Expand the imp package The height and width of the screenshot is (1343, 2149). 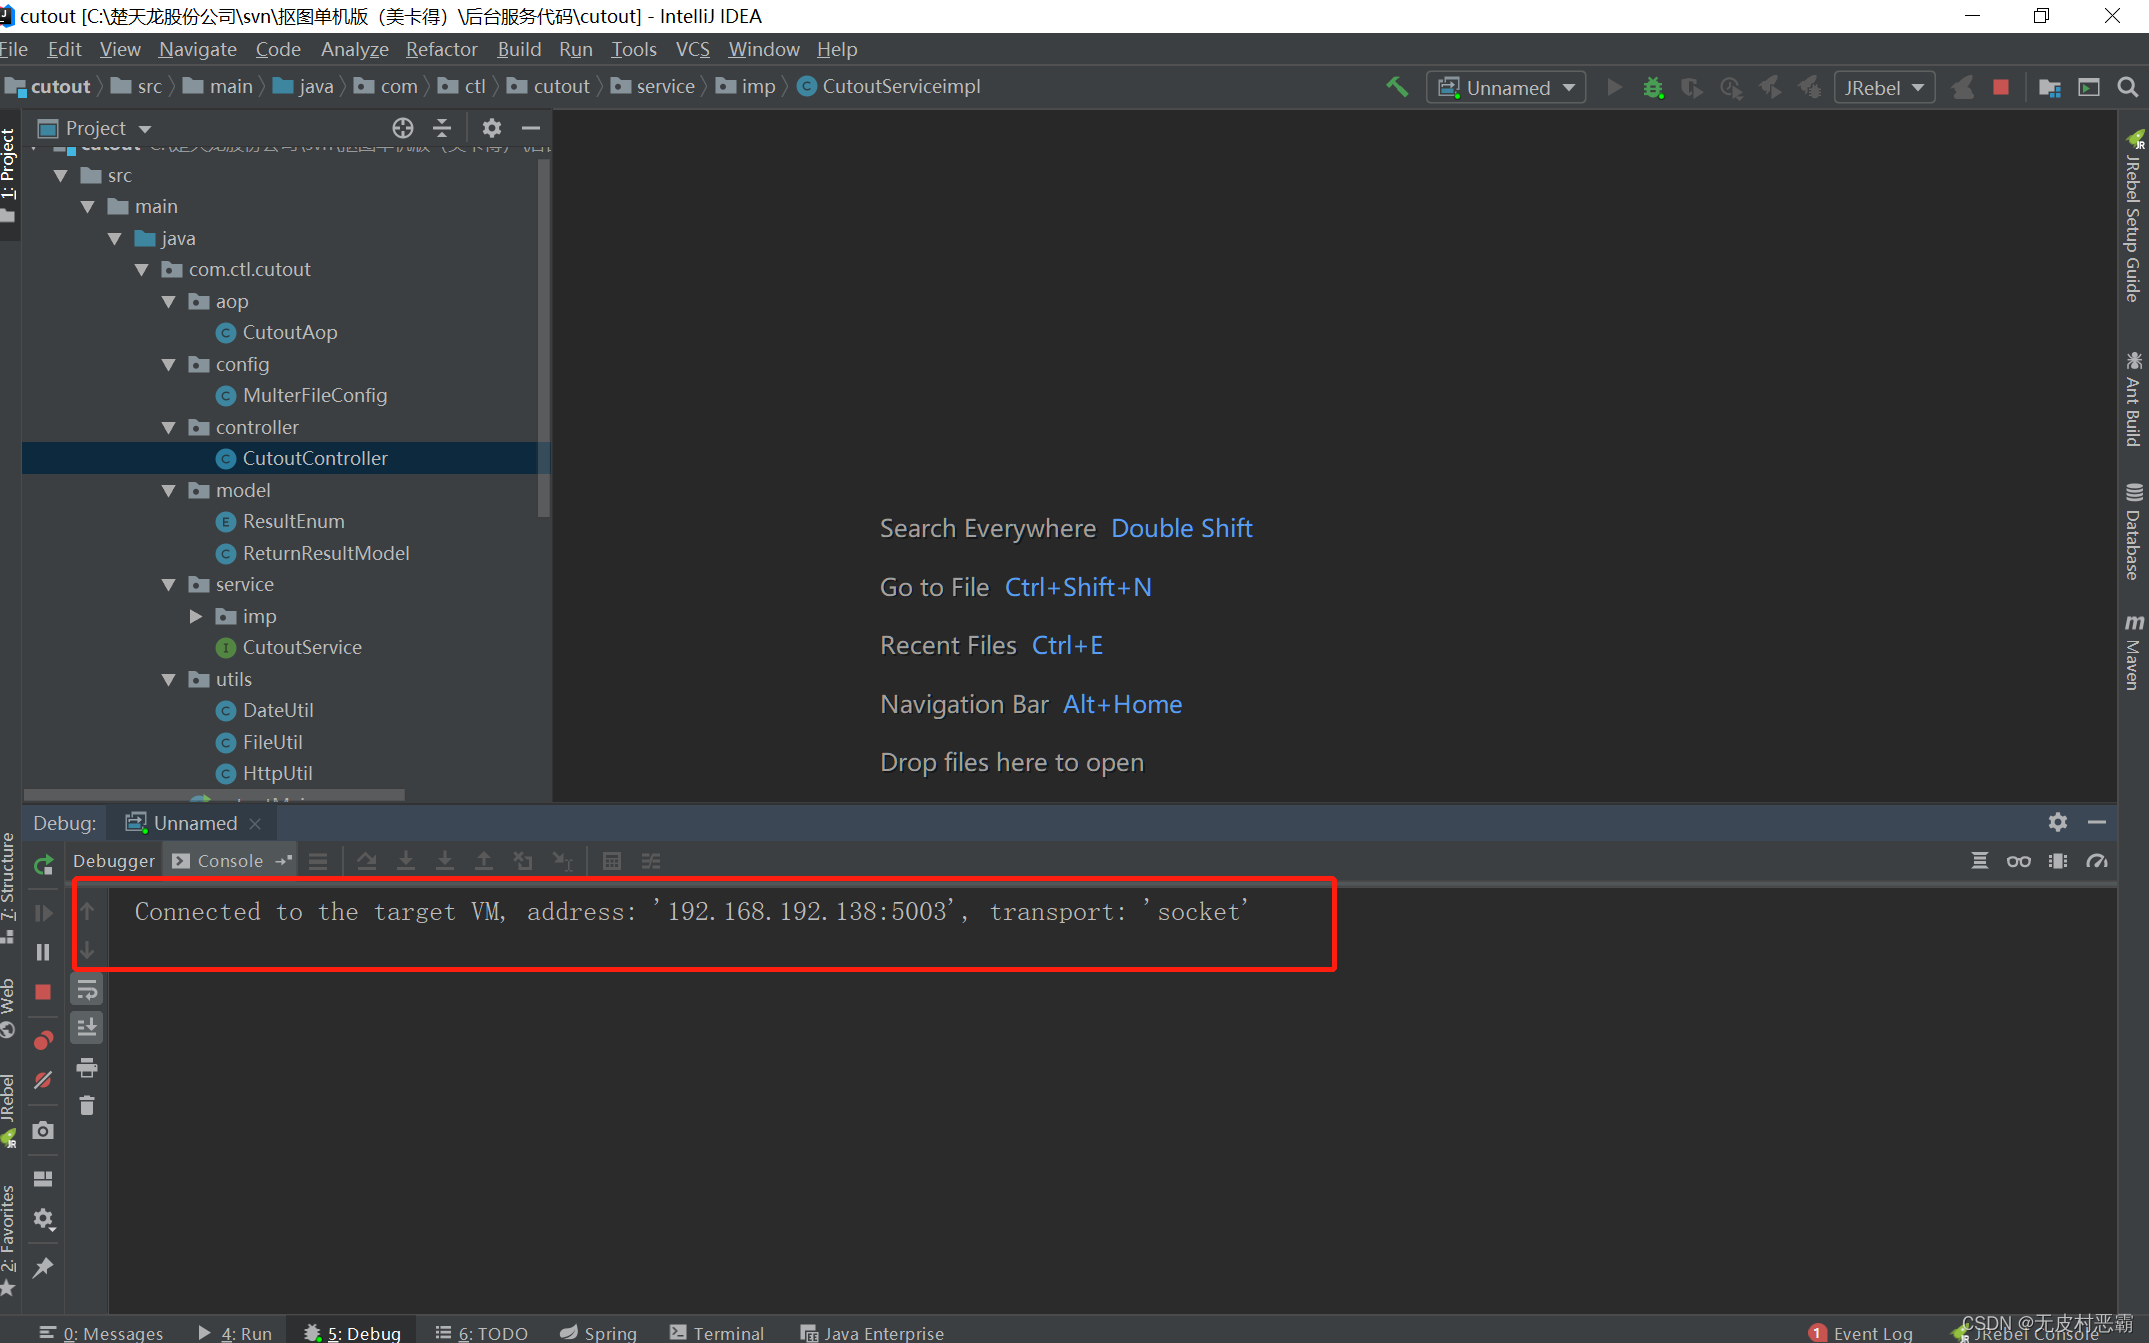(x=196, y=617)
